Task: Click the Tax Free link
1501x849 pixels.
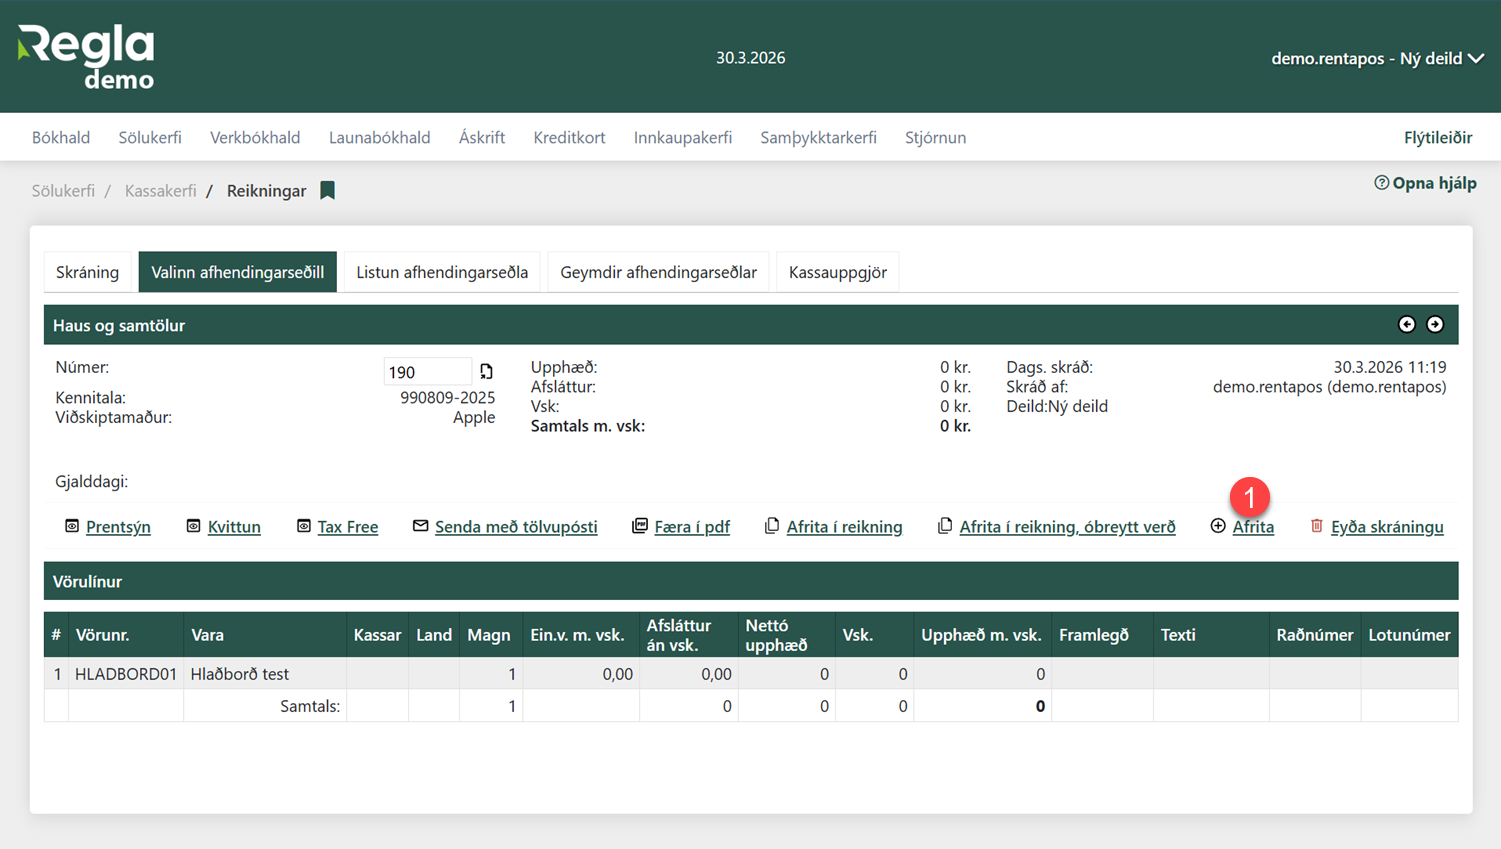Action: (x=347, y=527)
